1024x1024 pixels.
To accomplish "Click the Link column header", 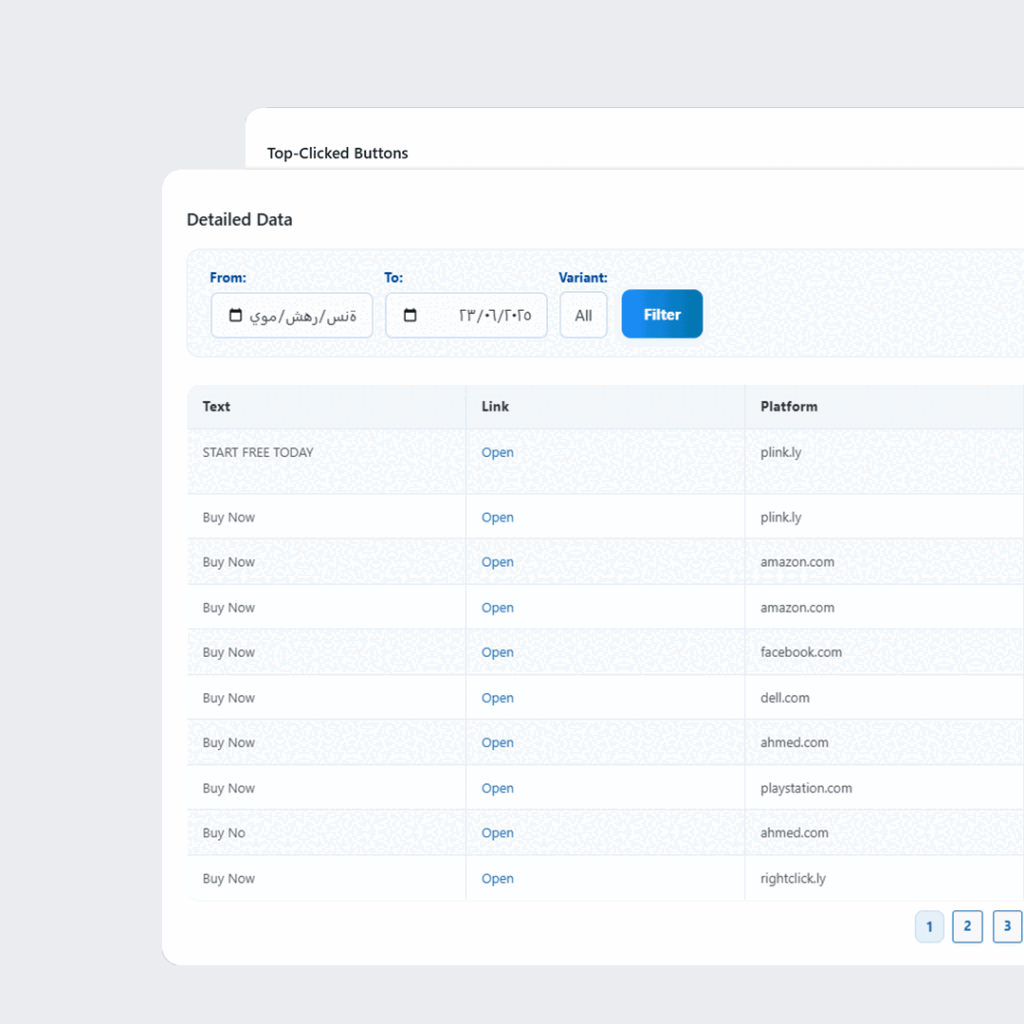I will click(x=495, y=407).
